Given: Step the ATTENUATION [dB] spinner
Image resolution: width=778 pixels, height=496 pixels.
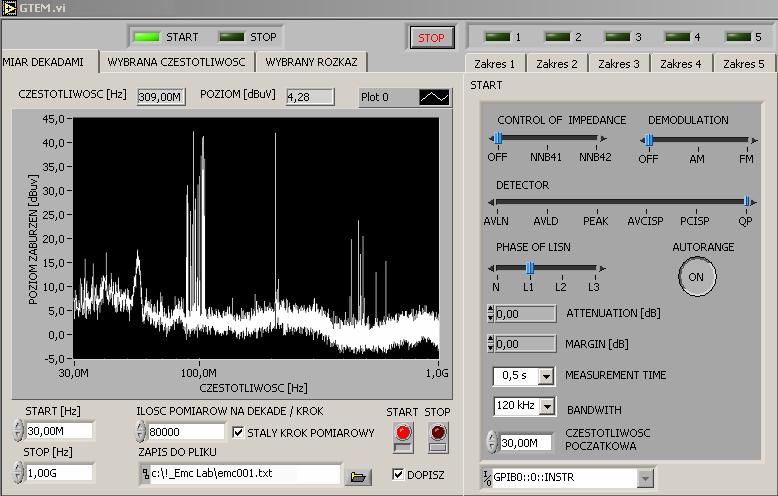Looking at the screenshot, I should [491, 313].
